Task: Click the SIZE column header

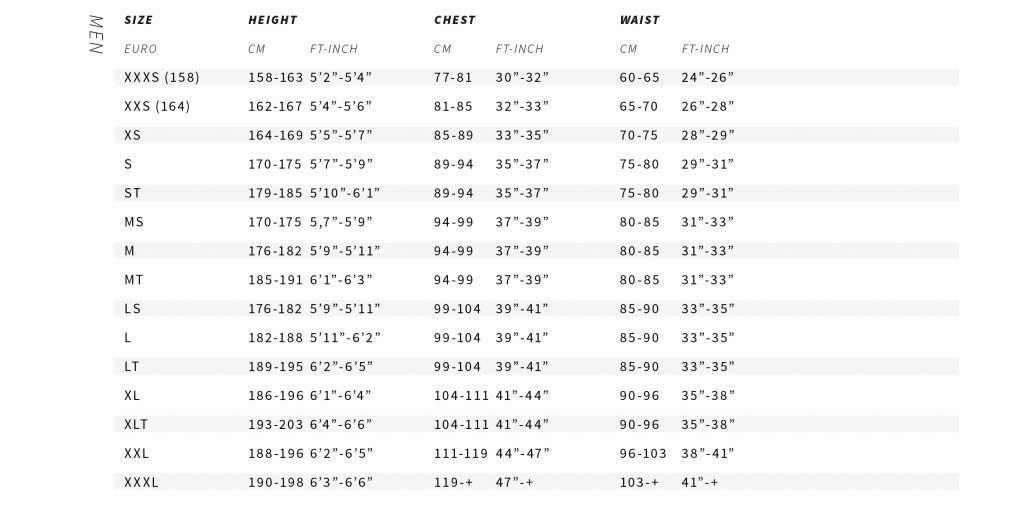Action: [x=139, y=20]
